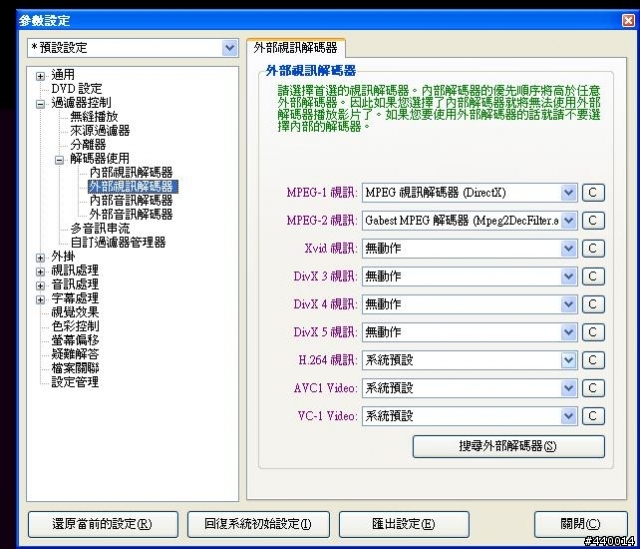Select 來源過濾器 in the tree
The height and width of the screenshot is (549, 640).
click(100, 131)
